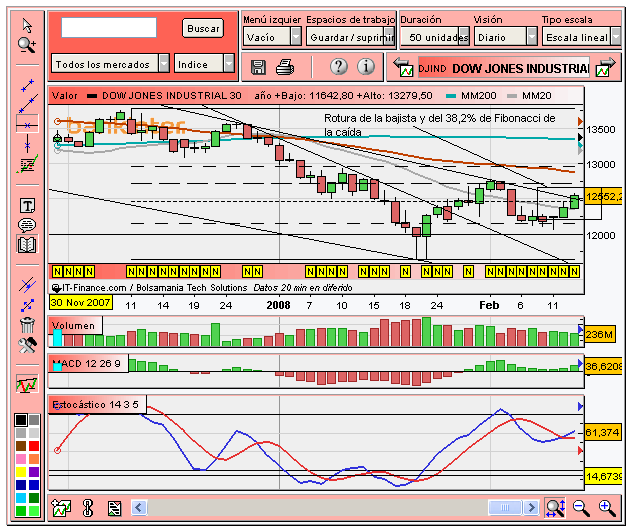Click the trash can delete tool
Viewport: 633px width, 530px height.
pyautogui.click(x=27, y=325)
